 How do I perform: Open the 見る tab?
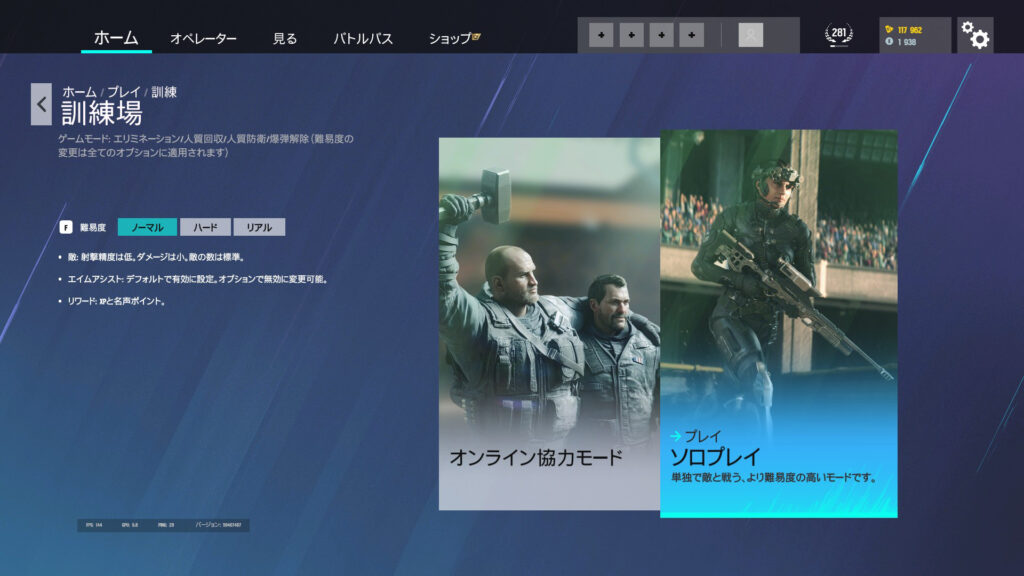[x=285, y=39]
